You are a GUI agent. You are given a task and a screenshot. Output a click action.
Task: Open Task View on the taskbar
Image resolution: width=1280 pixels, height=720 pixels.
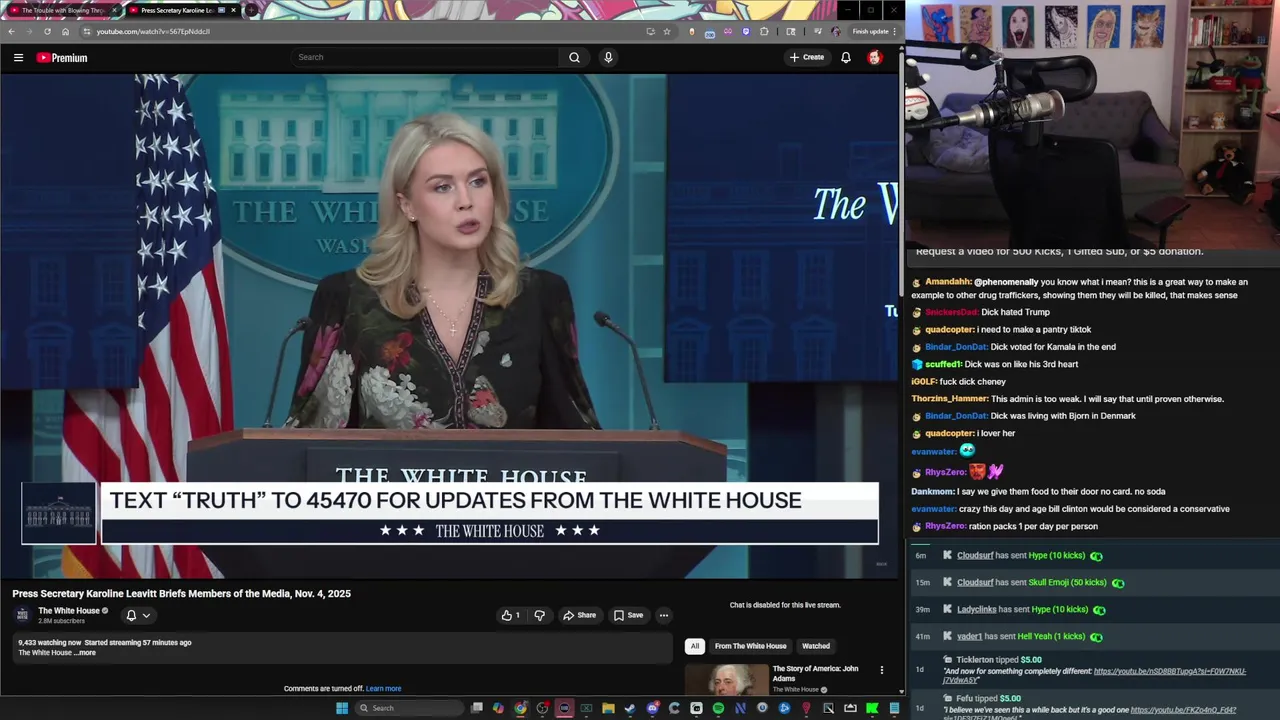(x=477, y=708)
